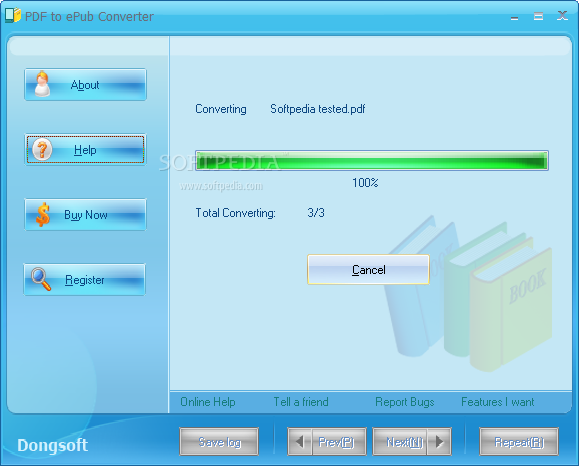
Task: Click the green conversion progress bar
Action: (371, 161)
